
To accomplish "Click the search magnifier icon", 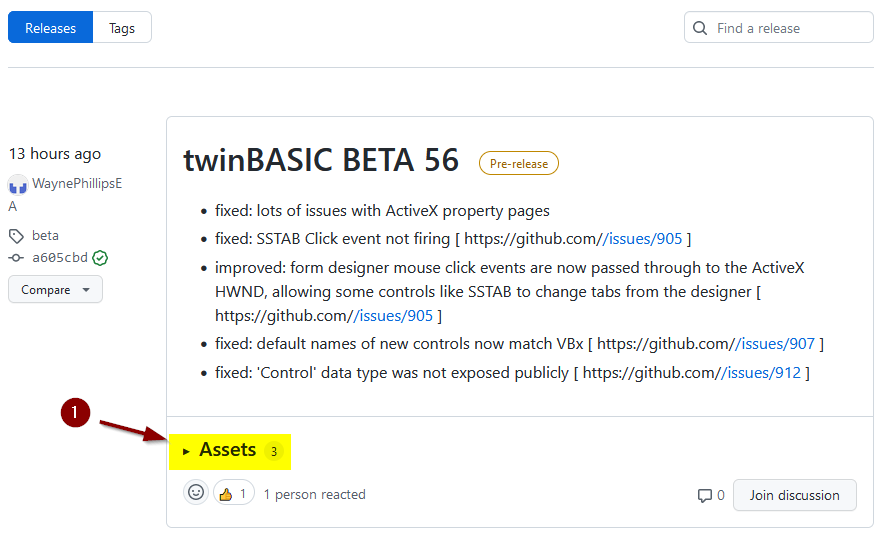I will (x=700, y=28).
